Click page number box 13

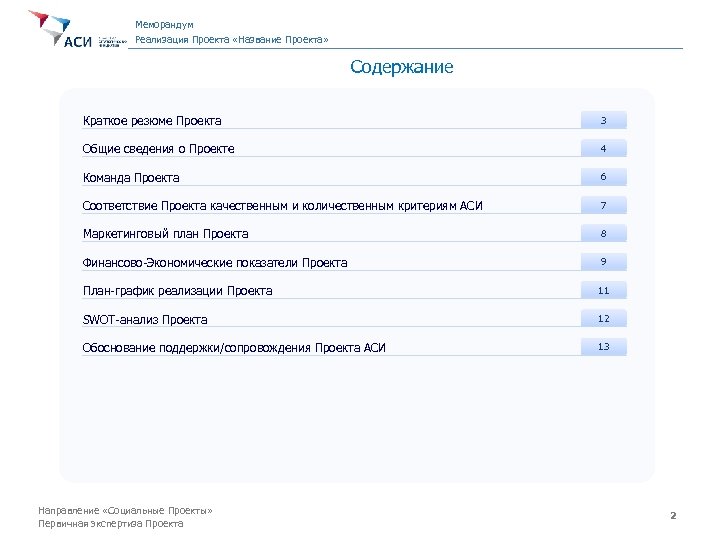[603, 347]
